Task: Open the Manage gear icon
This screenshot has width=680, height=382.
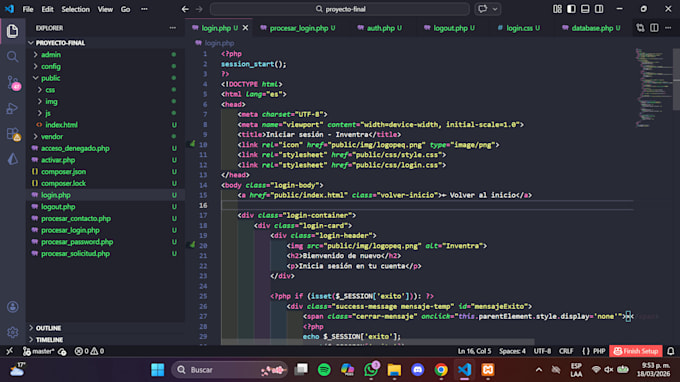Action: tap(13, 332)
